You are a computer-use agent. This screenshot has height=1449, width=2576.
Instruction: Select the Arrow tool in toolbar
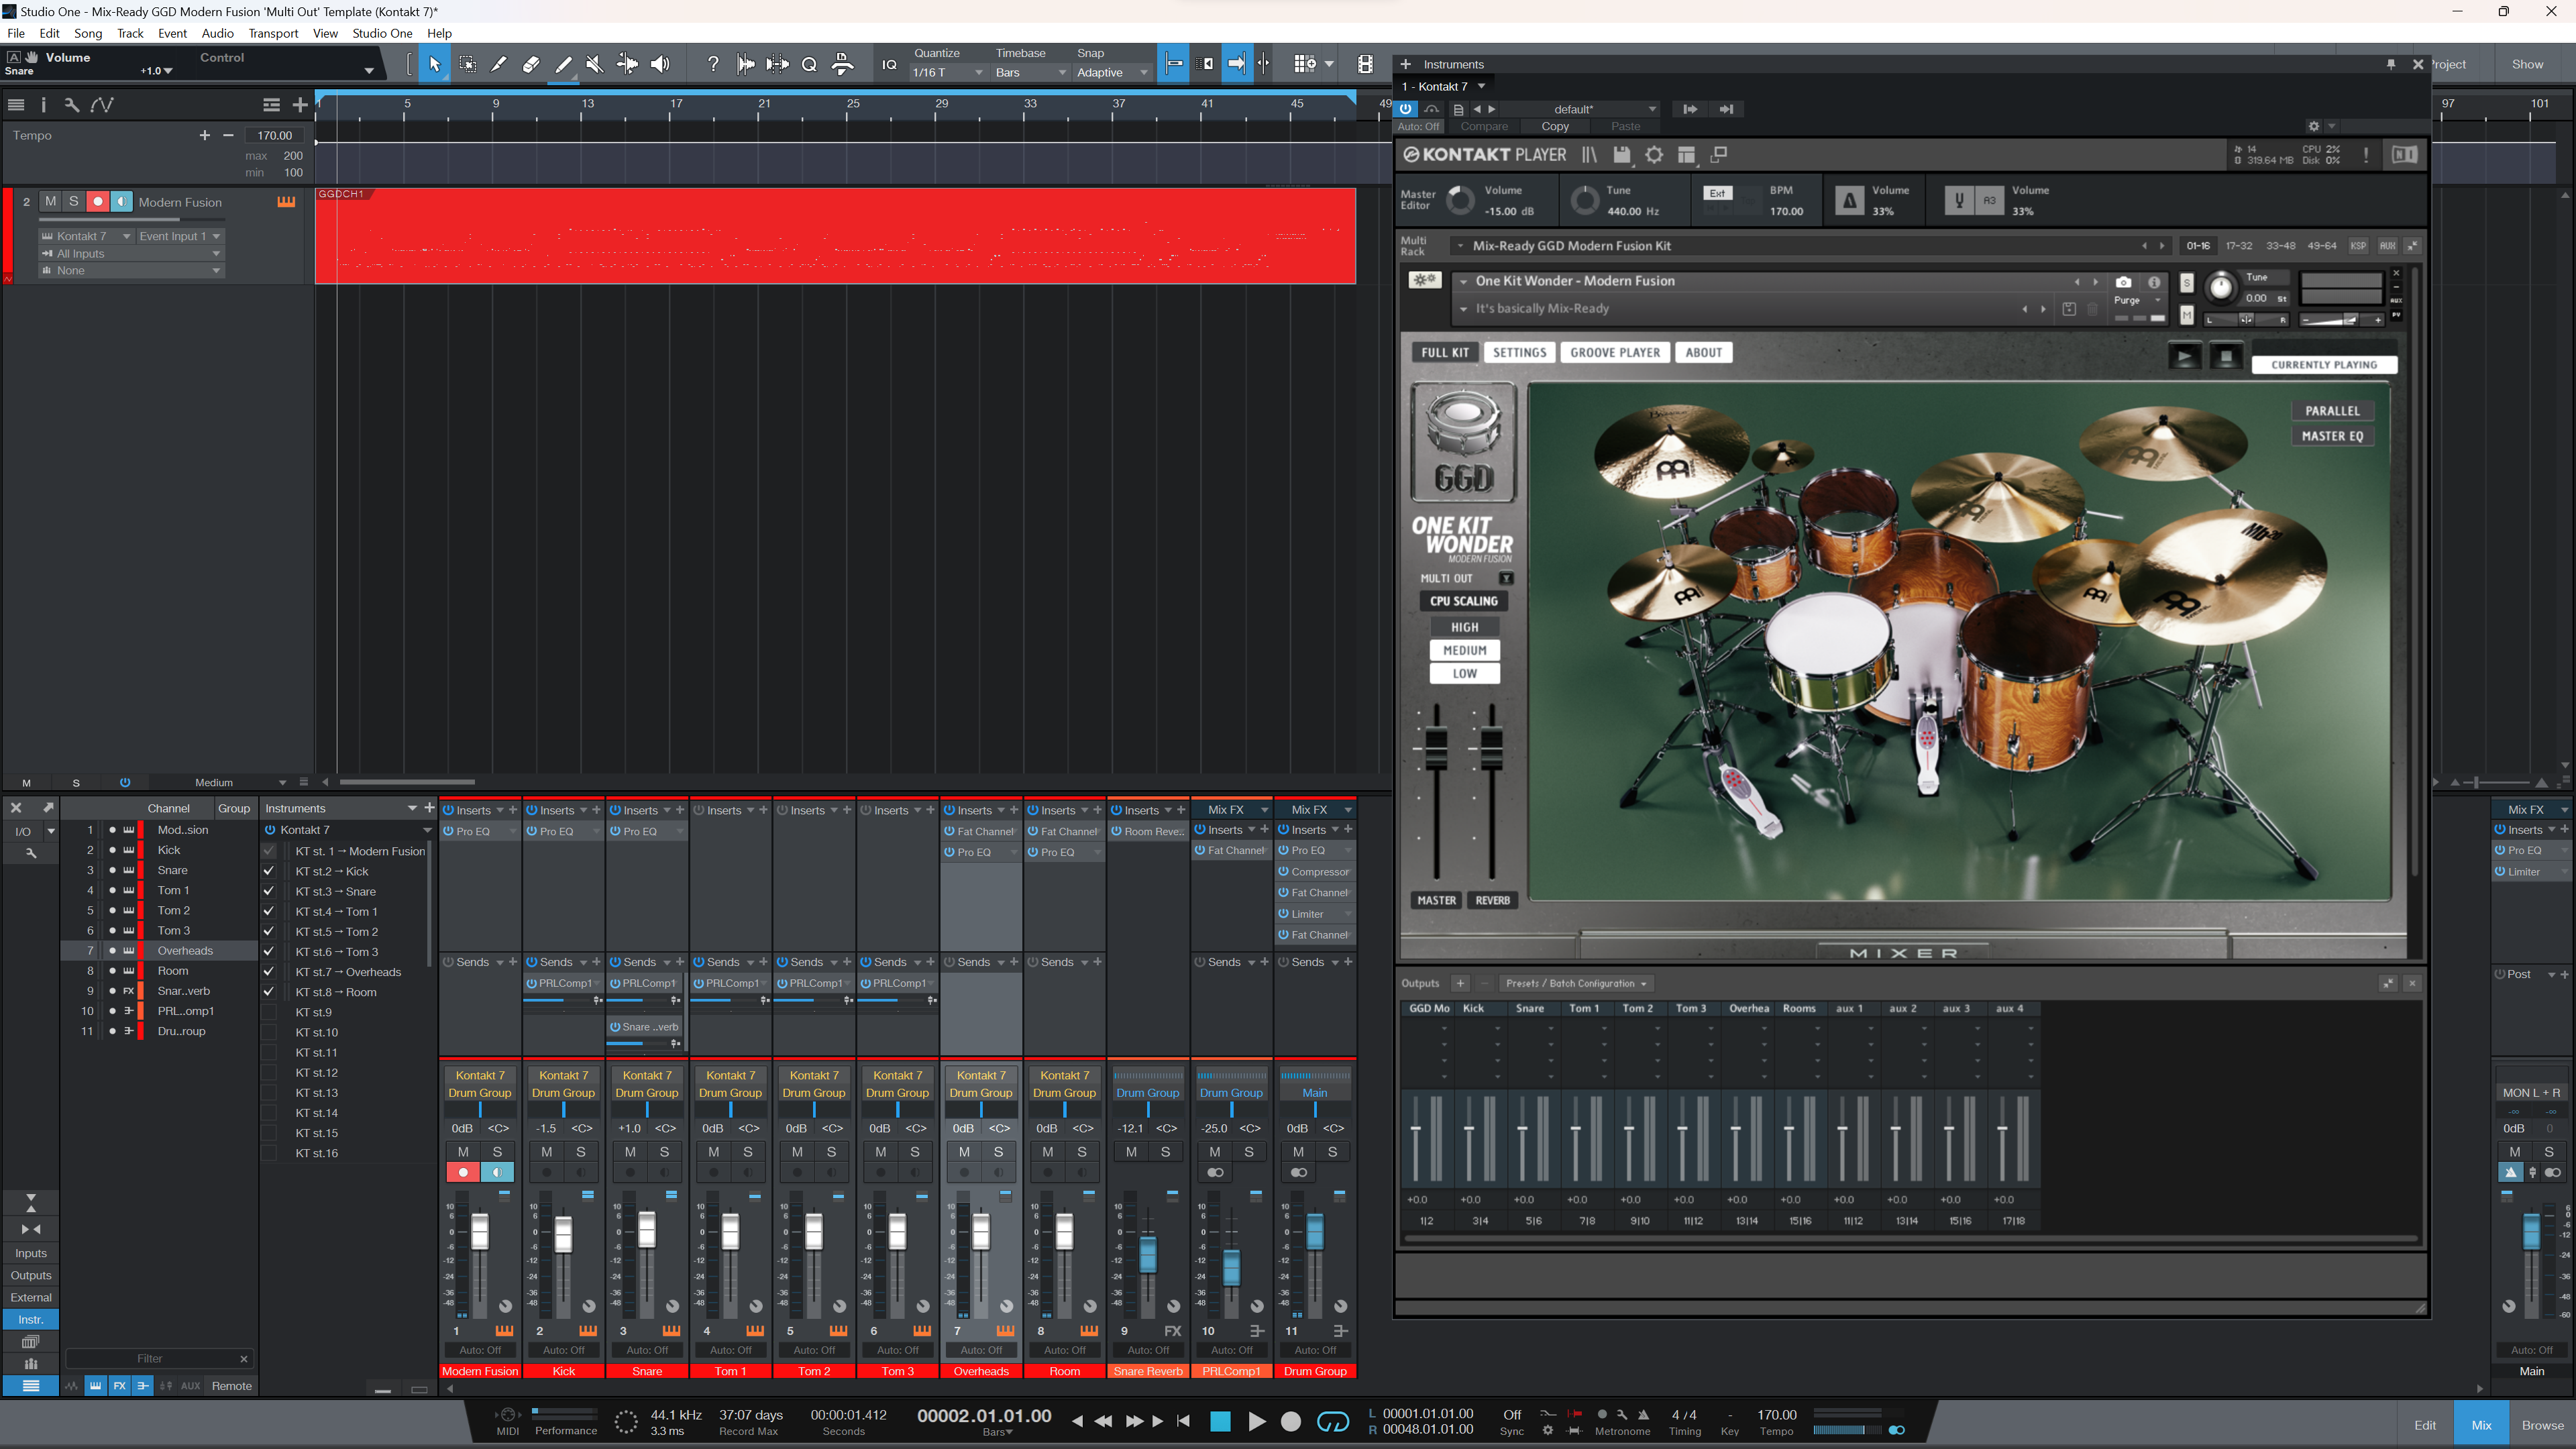pos(434,64)
